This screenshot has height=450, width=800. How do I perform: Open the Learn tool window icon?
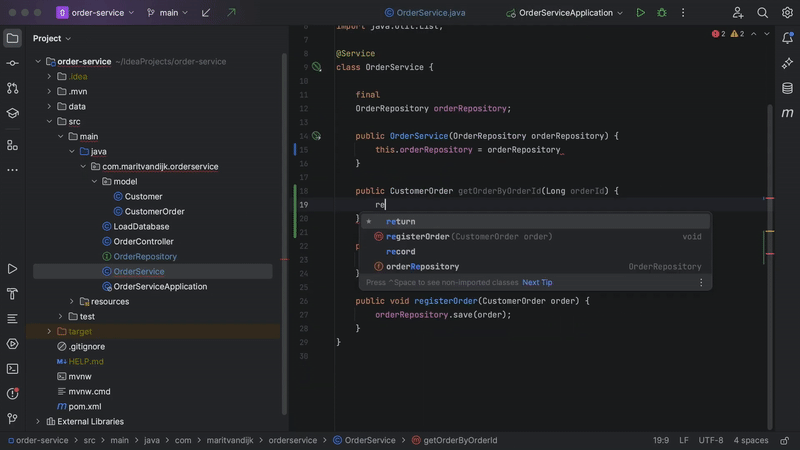12,113
